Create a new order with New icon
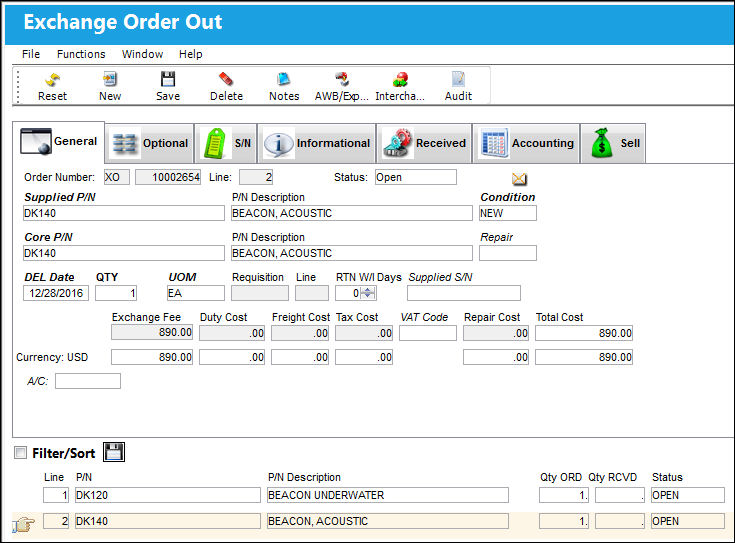 click(x=110, y=79)
